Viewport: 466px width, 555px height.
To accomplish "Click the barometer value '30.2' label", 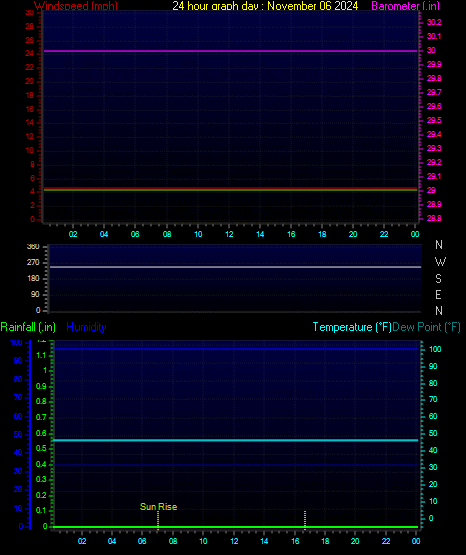I will 434,22.
